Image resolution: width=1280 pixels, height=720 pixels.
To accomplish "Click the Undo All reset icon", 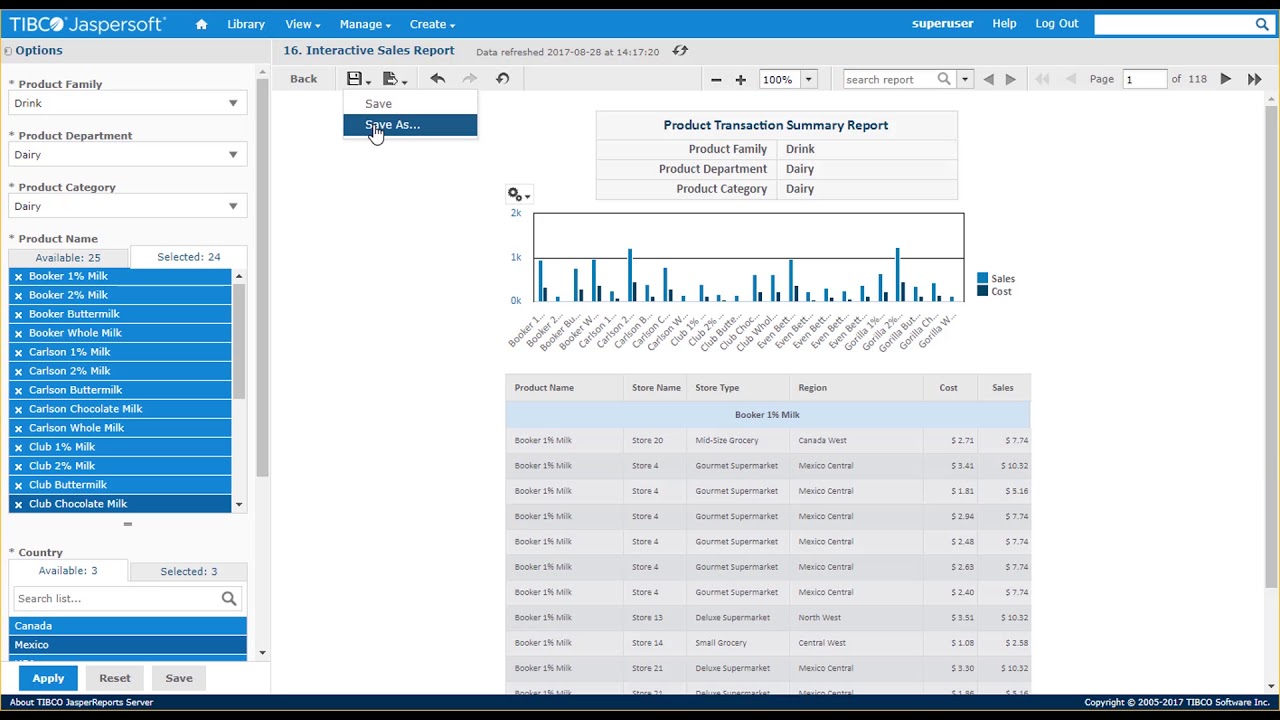I will click(502, 79).
